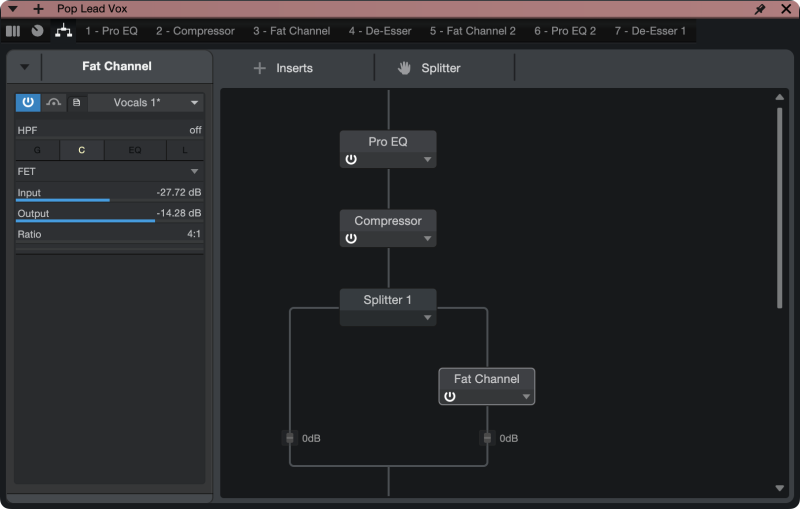
Task: Select the G gate section tab
Action: point(37,150)
